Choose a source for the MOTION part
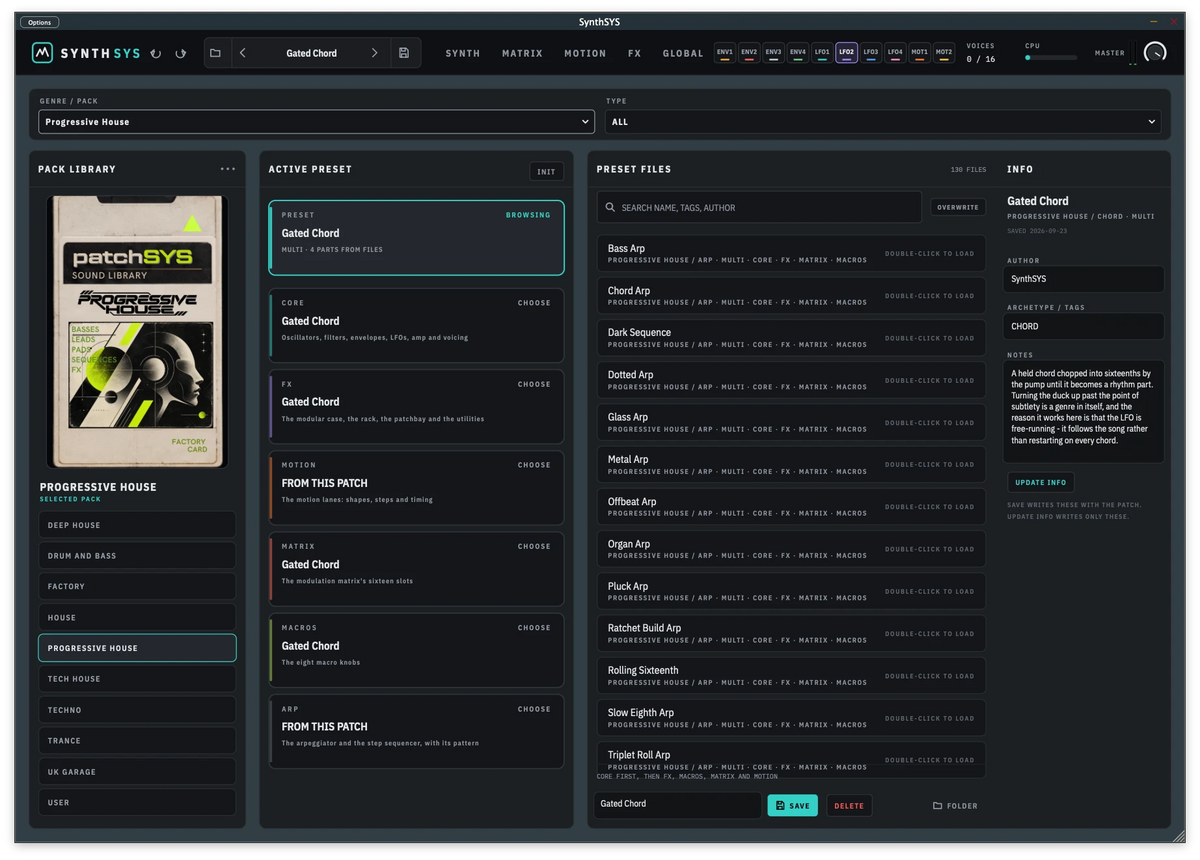The width and height of the screenshot is (1200, 860). pyautogui.click(x=534, y=465)
